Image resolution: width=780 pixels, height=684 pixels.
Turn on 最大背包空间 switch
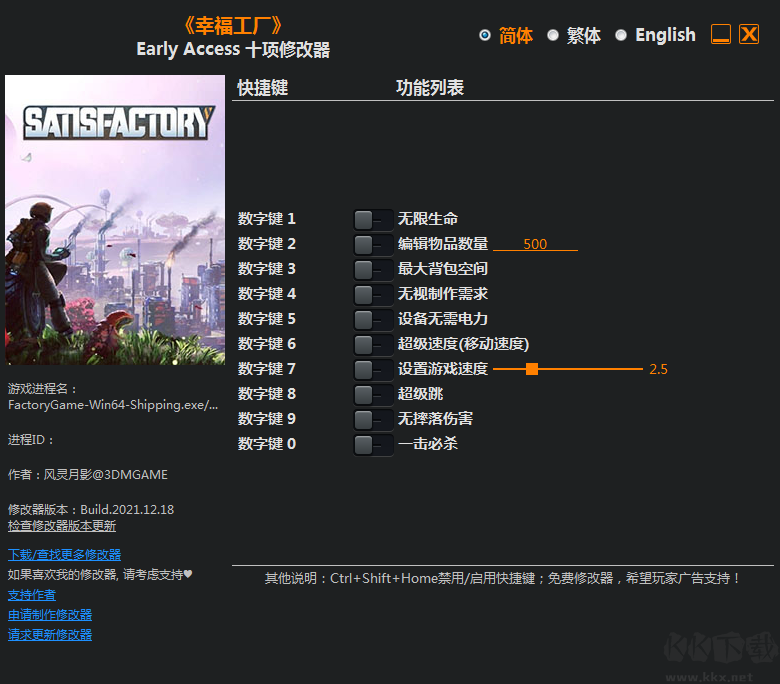pos(373,270)
